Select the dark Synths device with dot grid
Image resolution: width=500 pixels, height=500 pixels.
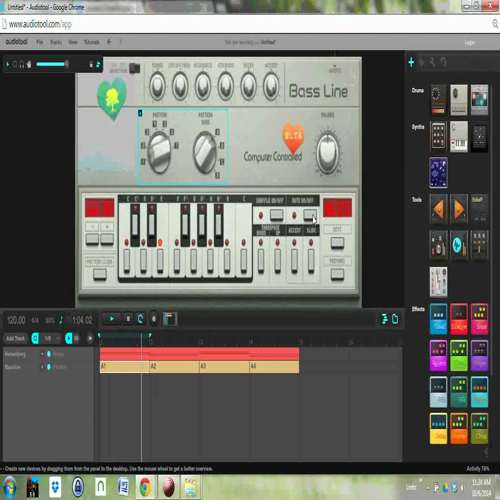[x=438, y=137]
